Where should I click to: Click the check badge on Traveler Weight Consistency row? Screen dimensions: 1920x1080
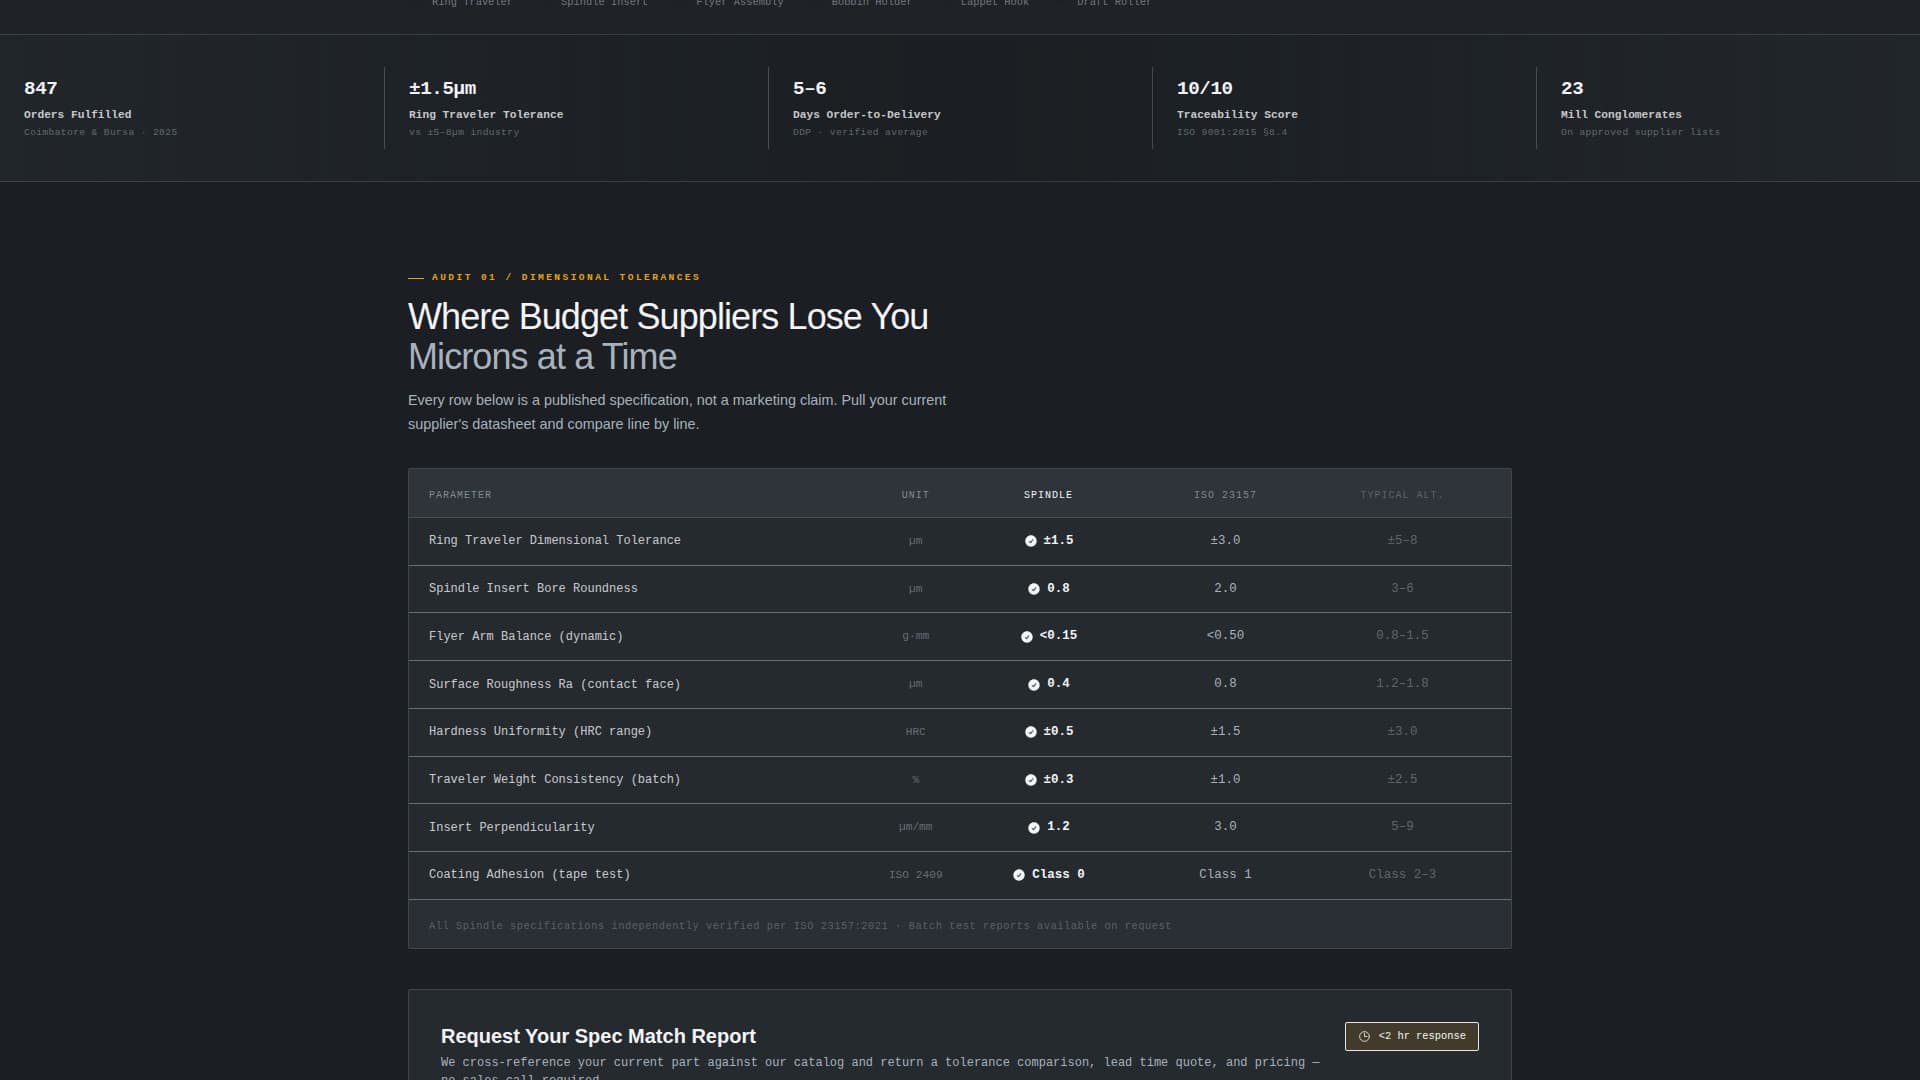(x=1031, y=780)
